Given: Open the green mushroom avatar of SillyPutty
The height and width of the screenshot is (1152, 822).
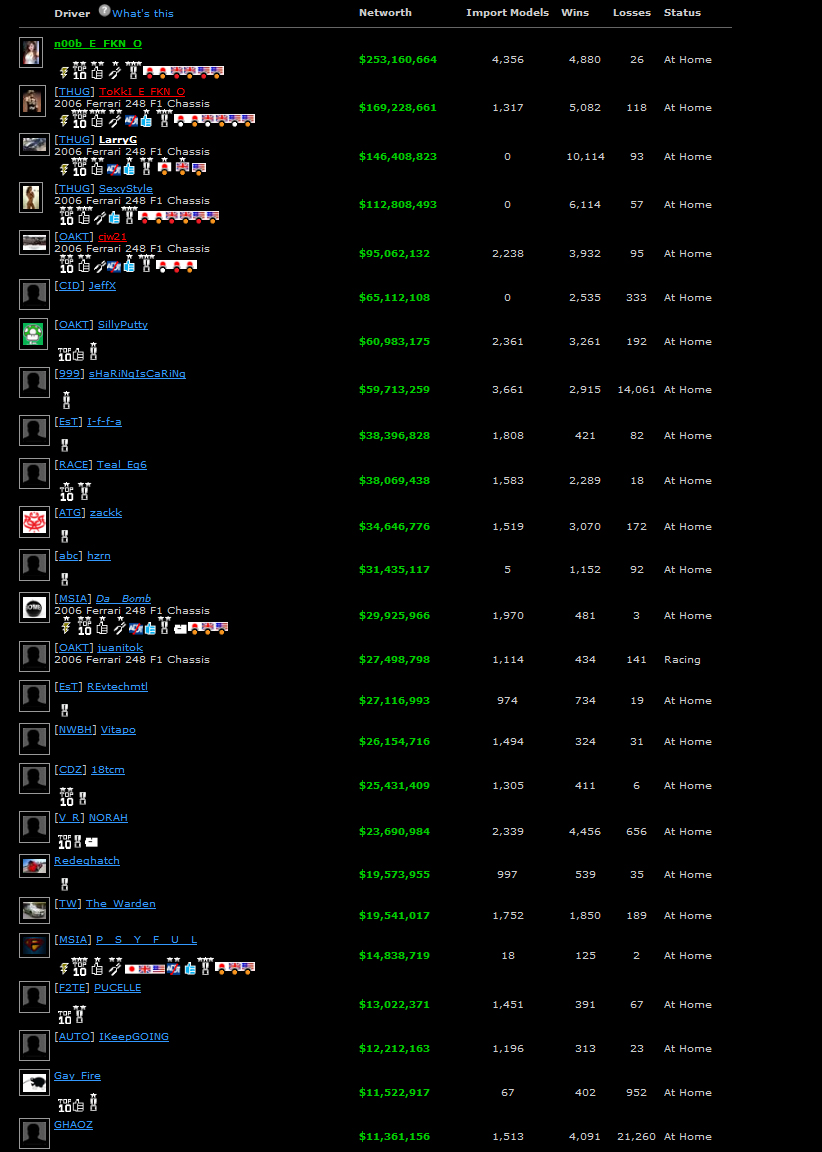Looking at the screenshot, I should click(34, 334).
